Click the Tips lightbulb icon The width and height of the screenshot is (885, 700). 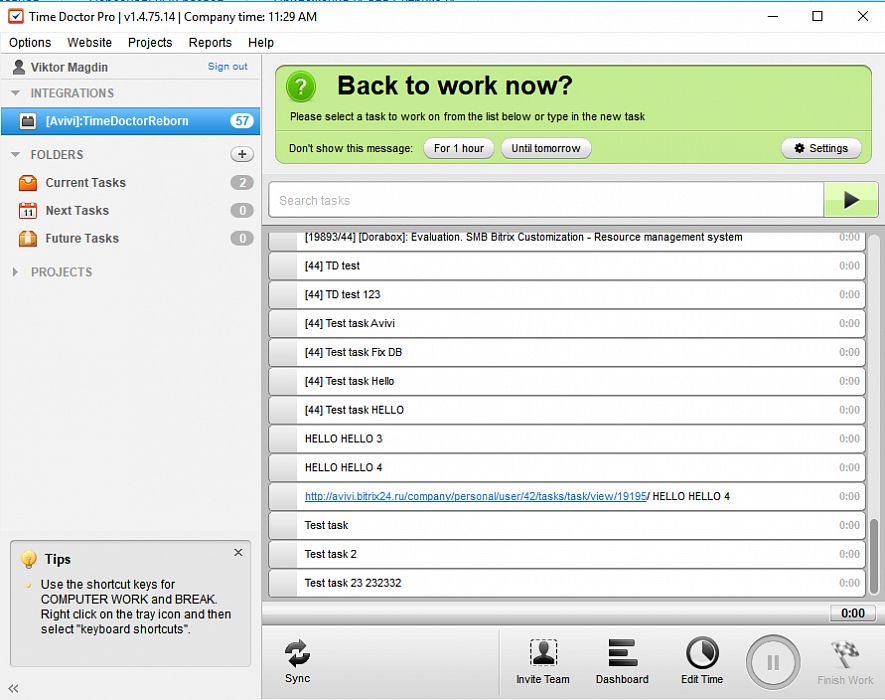28,559
